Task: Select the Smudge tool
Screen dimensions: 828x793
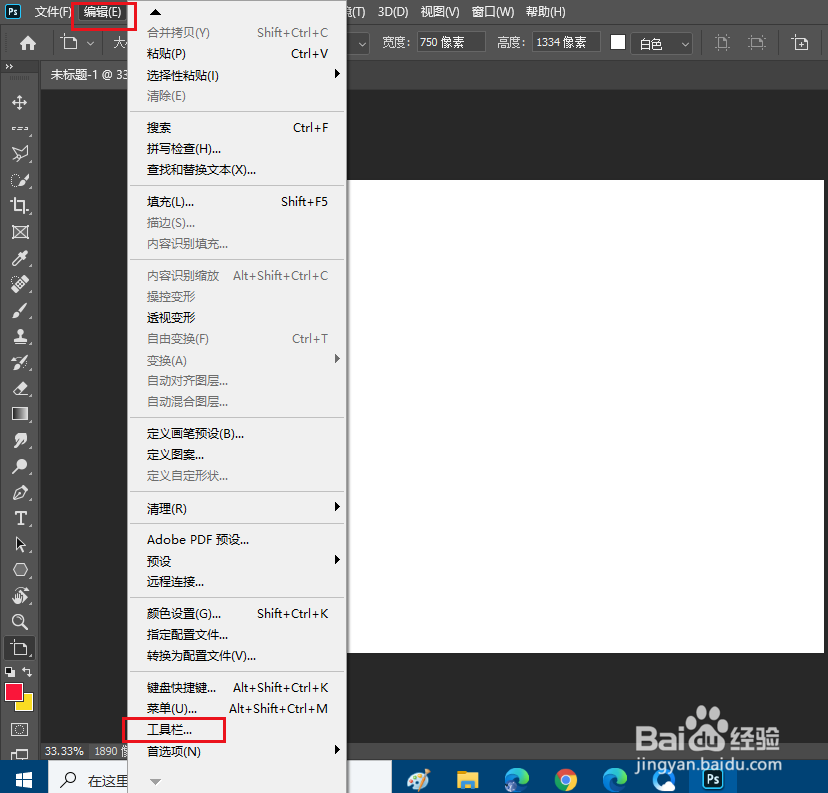Action: (x=20, y=440)
